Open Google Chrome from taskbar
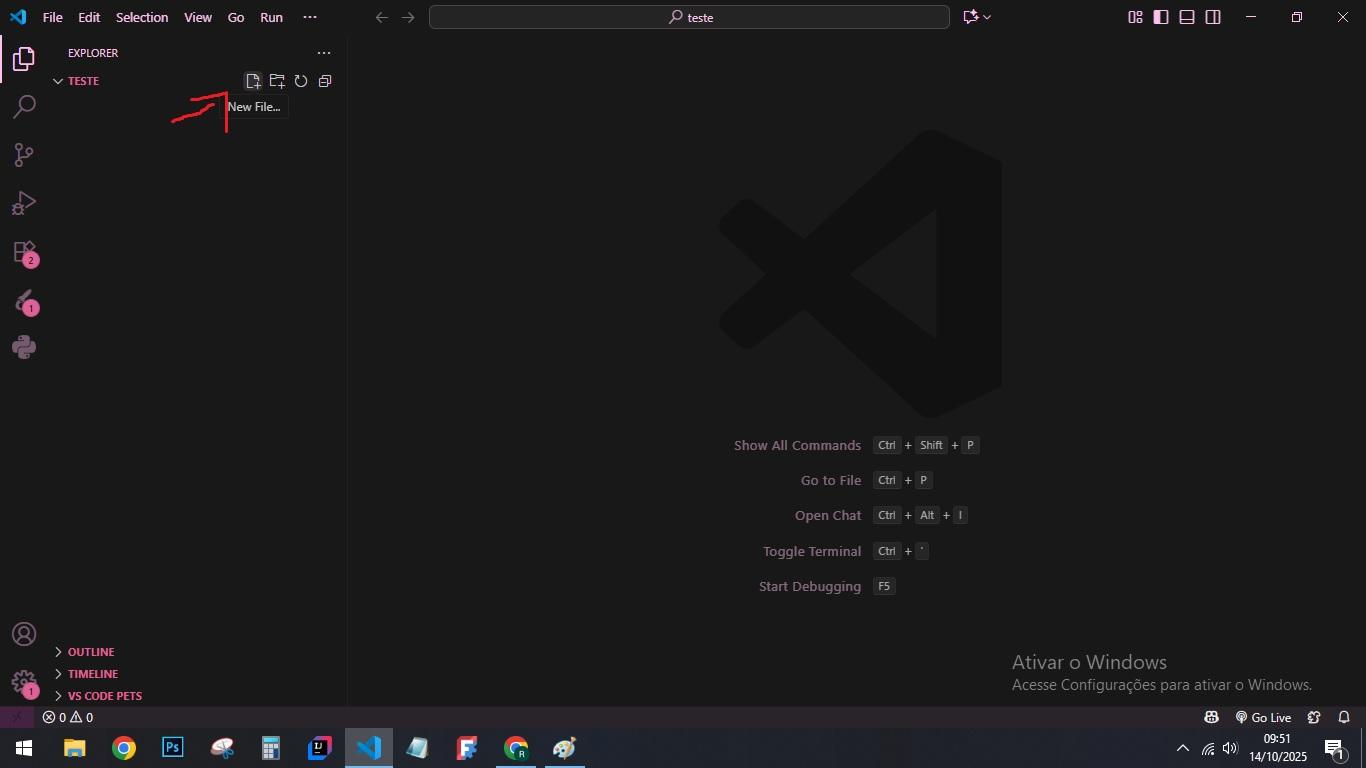Viewport: 1366px width, 768px height. pos(124,748)
